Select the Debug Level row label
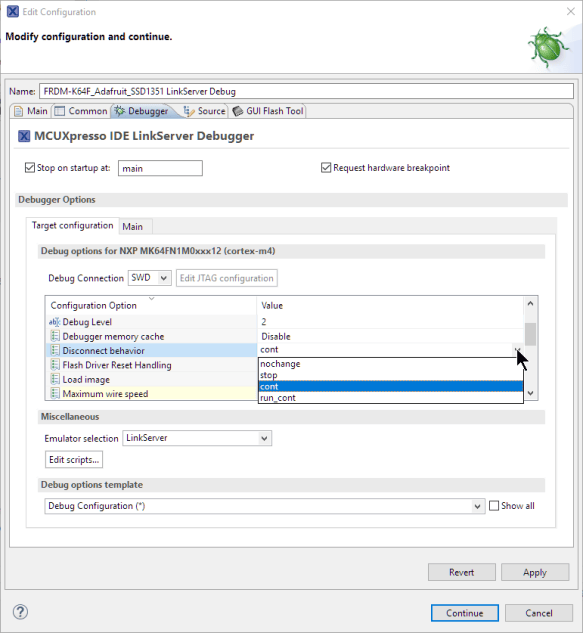583x633 pixels. (87, 322)
